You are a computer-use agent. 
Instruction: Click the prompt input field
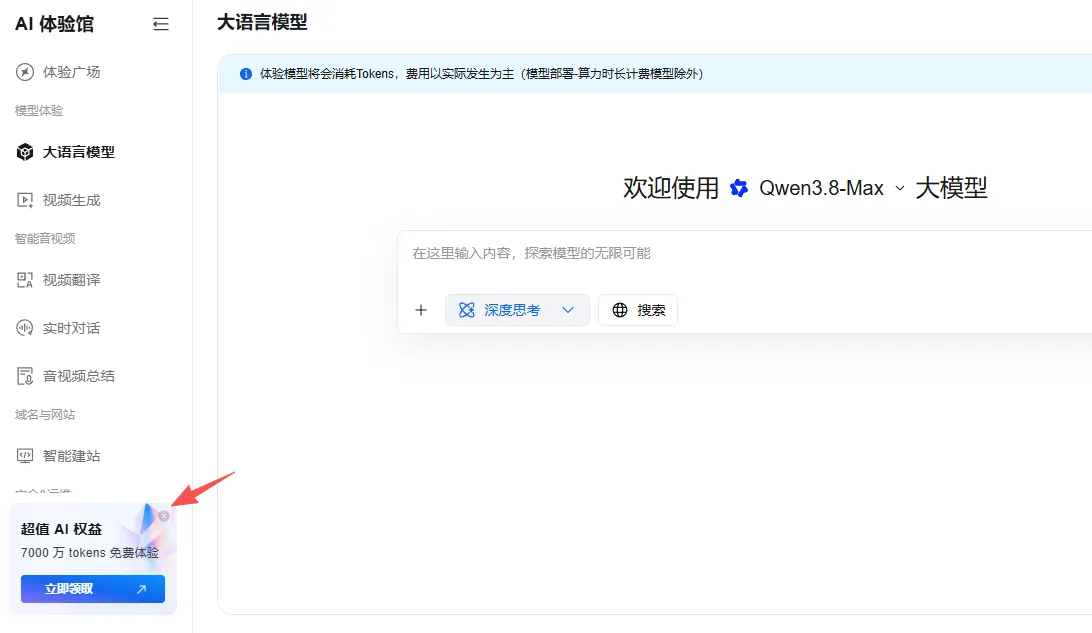pos(744,253)
